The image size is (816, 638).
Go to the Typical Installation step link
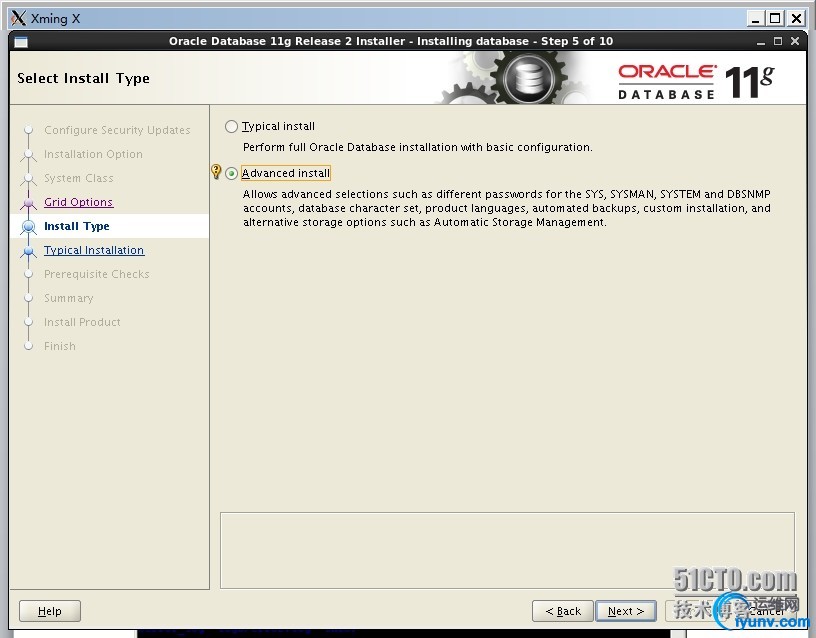pos(94,250)
